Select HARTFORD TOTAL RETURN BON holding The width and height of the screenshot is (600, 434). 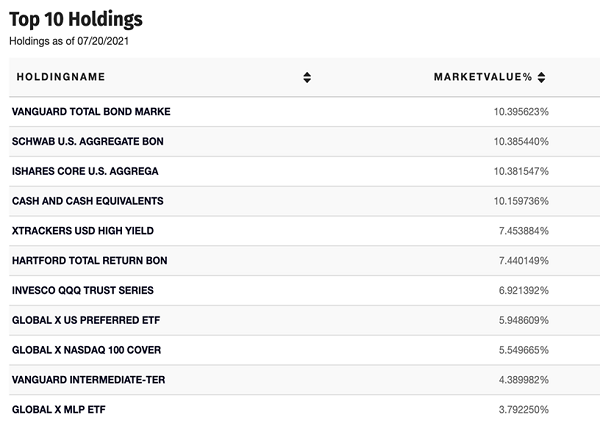click(90, 261)
